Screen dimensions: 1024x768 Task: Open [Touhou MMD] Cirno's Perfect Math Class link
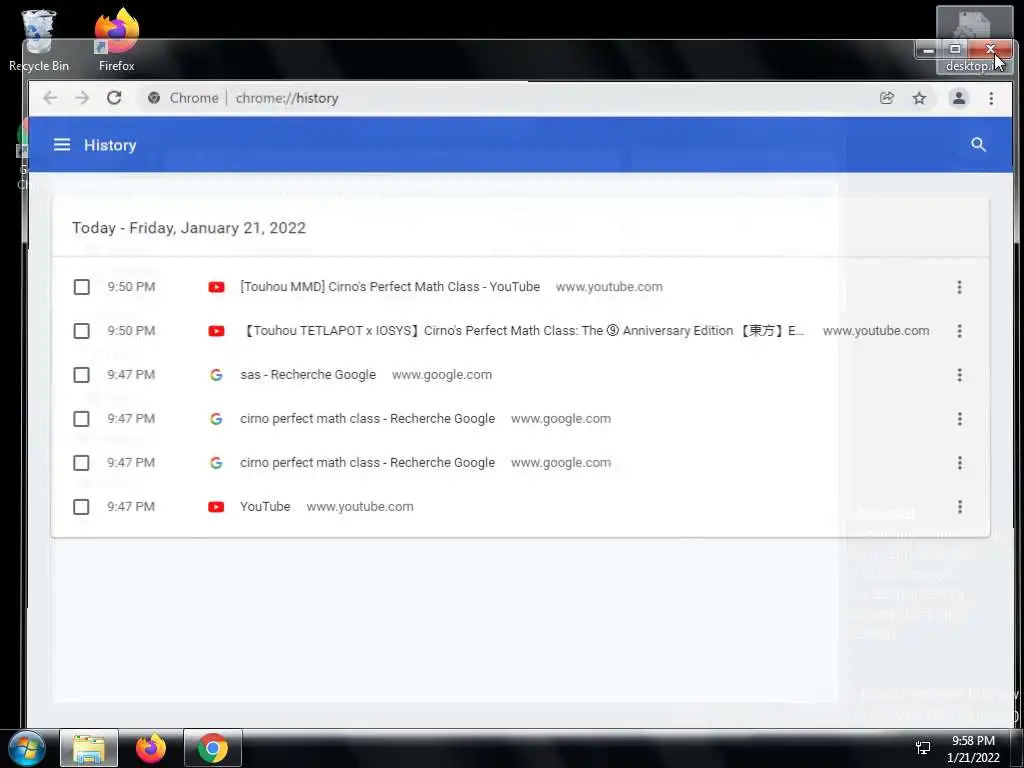pyautogui.click(x=390, y=287)
